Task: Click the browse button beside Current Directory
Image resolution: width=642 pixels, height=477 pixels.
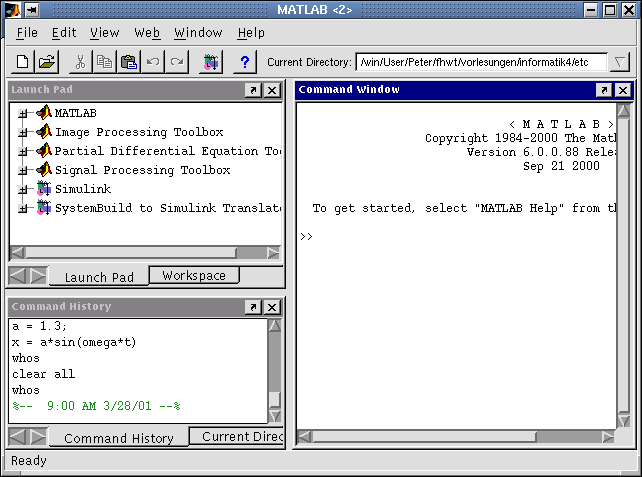Action: (x=620, y=62)
